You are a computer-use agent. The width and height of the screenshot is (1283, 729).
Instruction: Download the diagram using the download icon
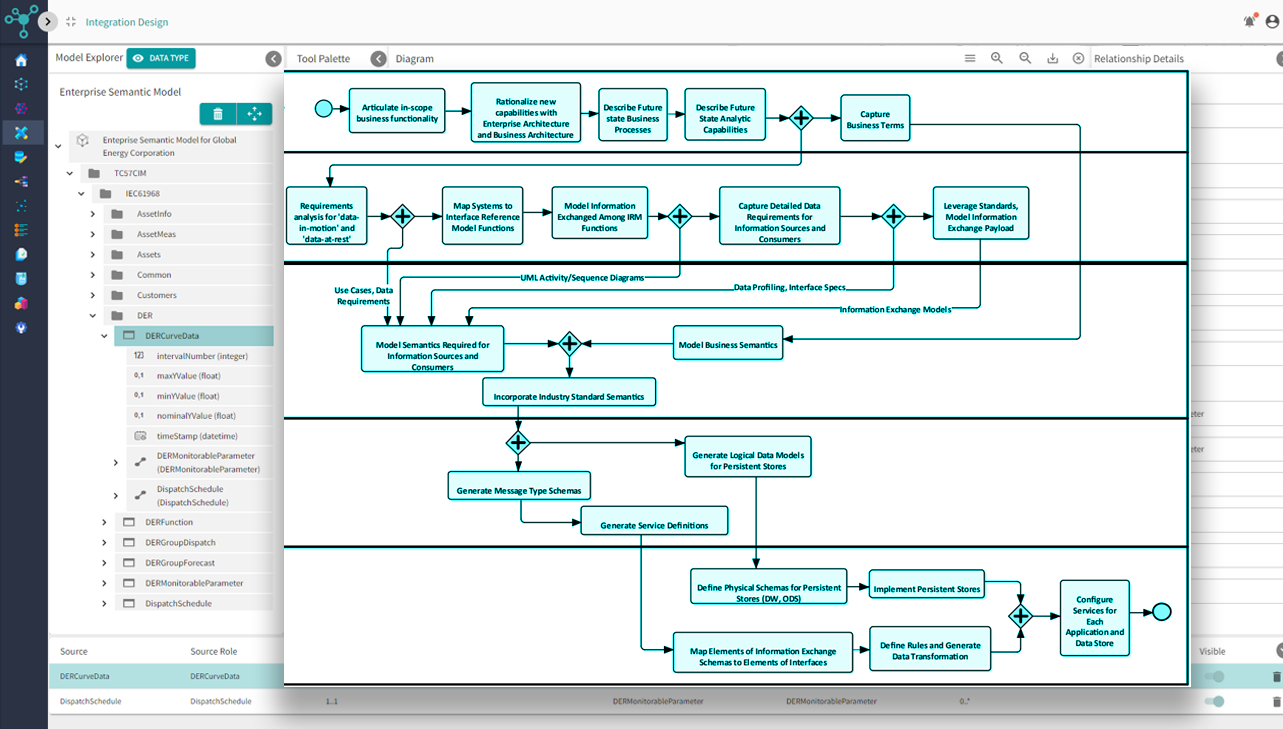click(x=1052, y=59)
